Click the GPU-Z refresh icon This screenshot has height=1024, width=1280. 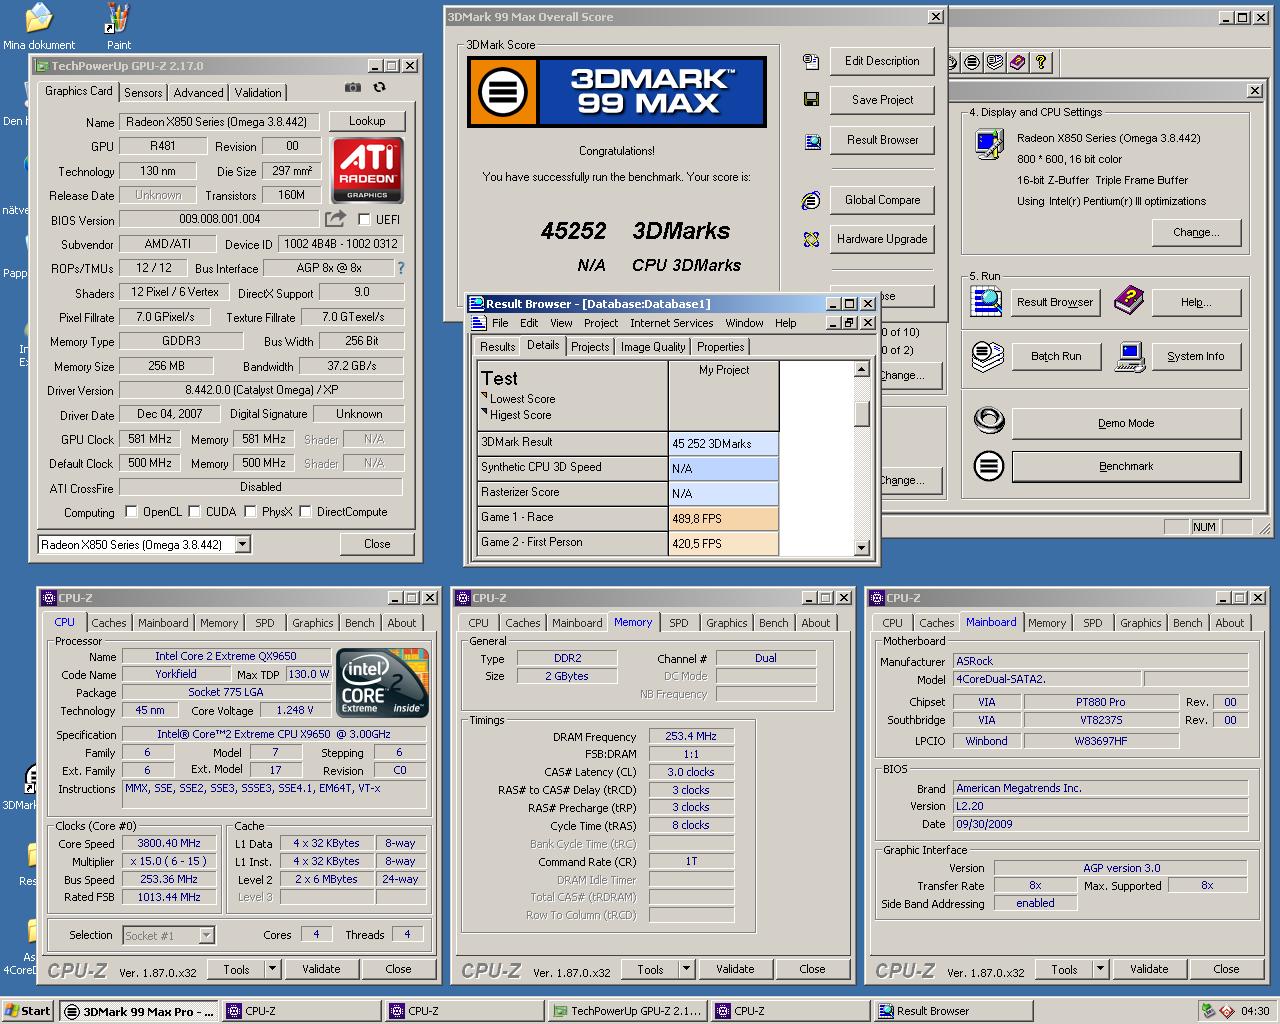380,88
